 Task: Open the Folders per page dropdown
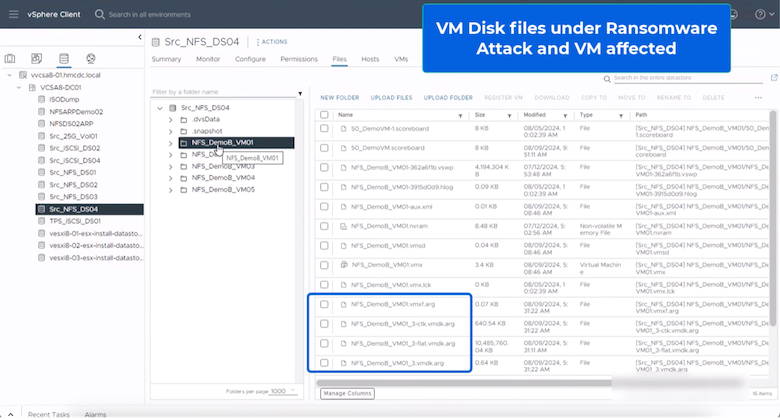pyautogui.click(x=283, y=391)
